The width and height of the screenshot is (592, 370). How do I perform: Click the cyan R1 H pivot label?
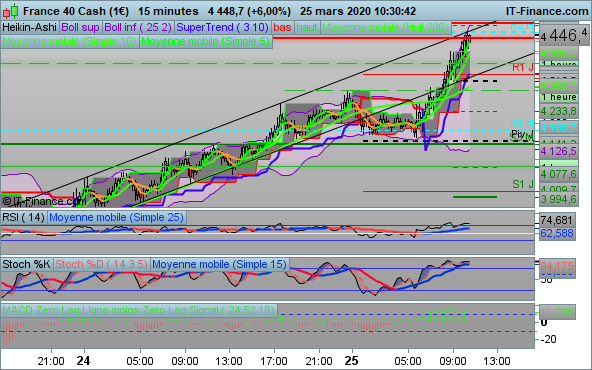click(x=522, y=123)
